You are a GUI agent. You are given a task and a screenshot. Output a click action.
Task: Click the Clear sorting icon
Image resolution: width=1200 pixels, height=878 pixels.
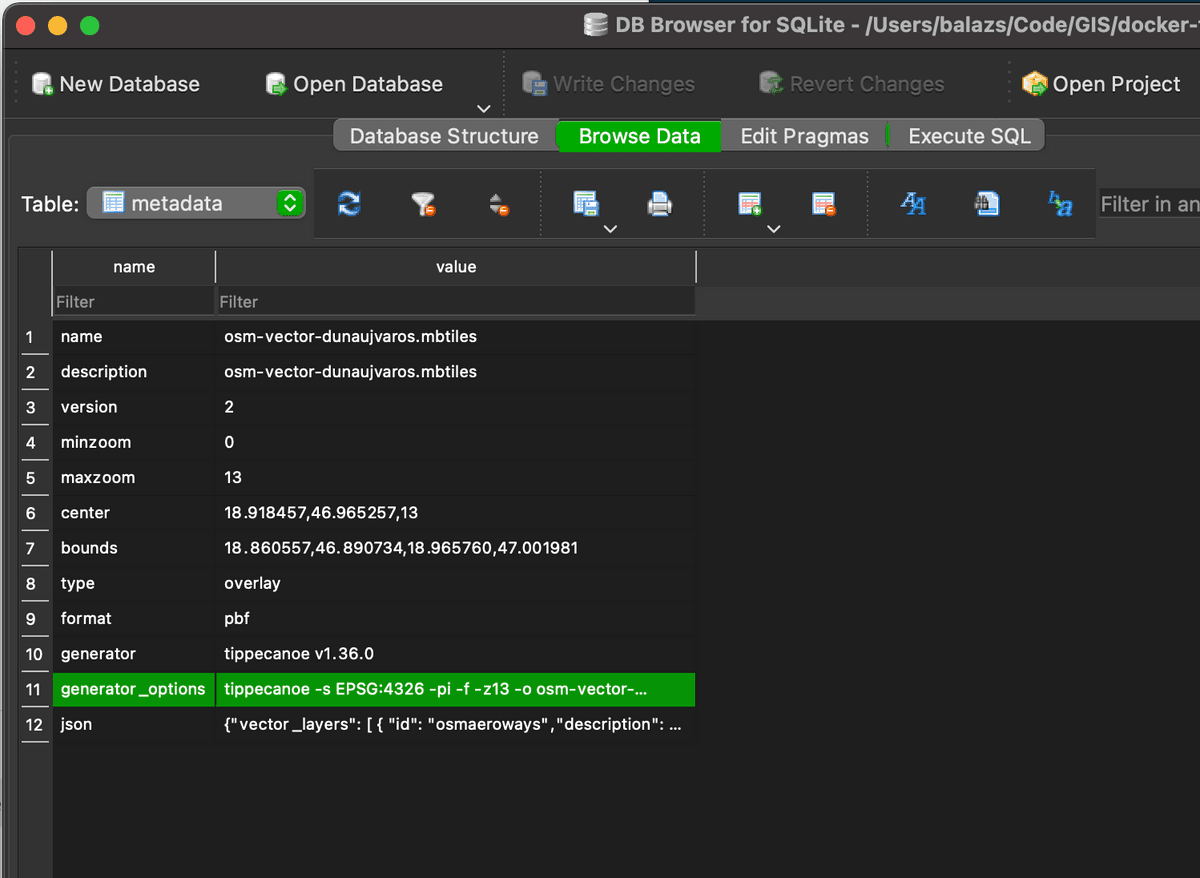coord(499,205)
